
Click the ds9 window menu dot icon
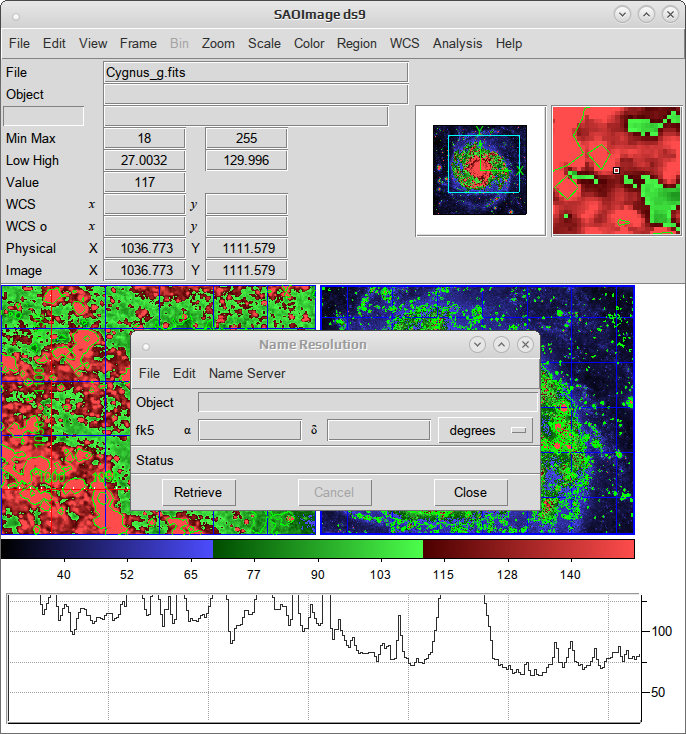pyautogui.click(x=16, y=17)
